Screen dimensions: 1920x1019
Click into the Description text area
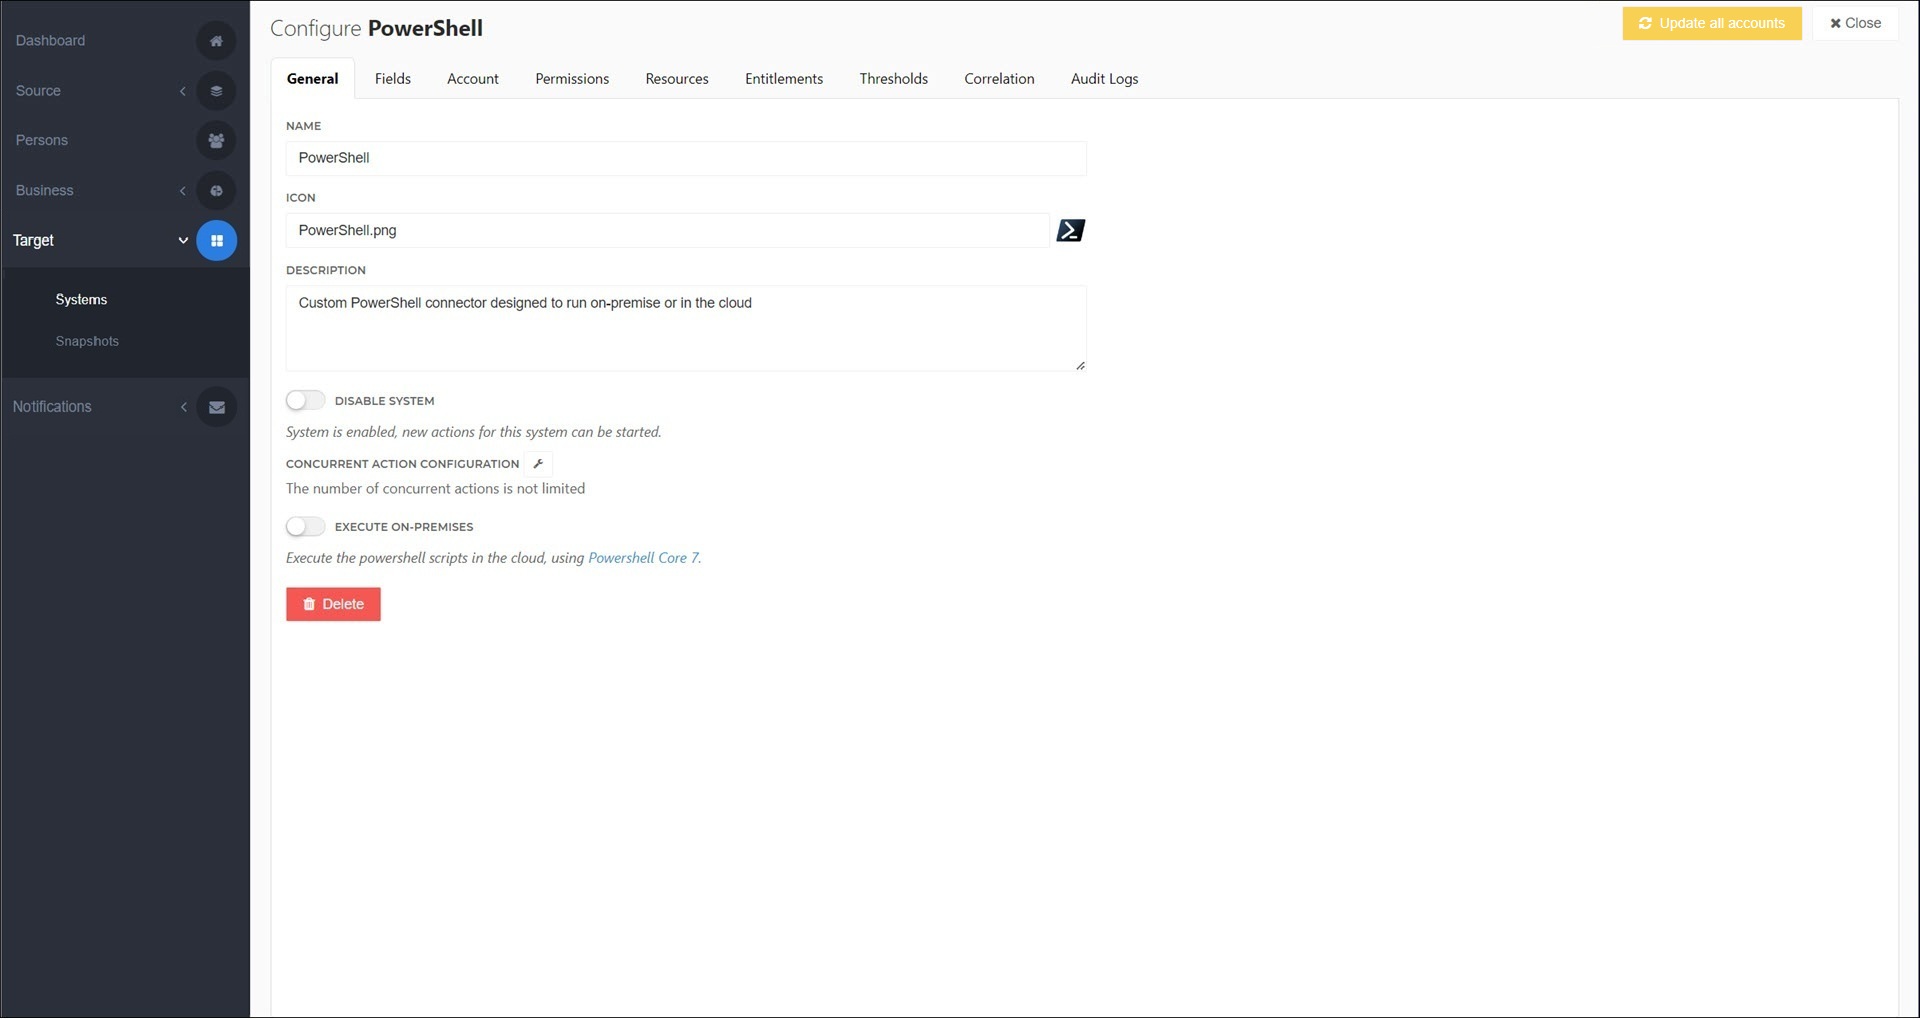pos(686,329)
